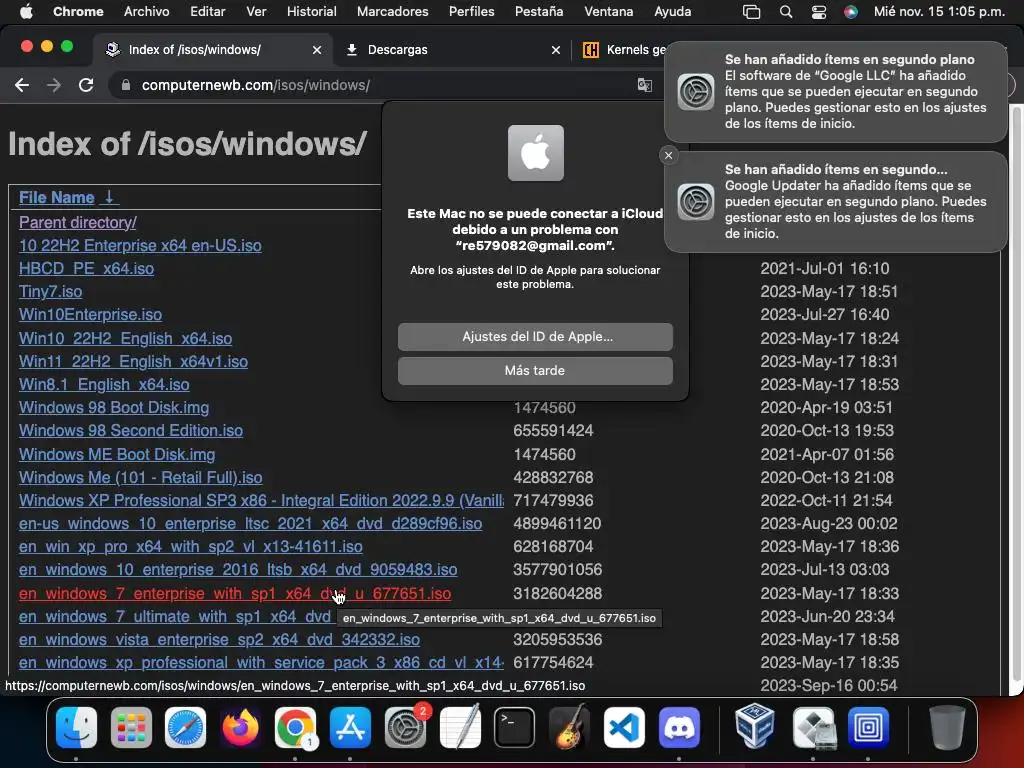The width and height of the screenshot is (1024, 768).
Task: Close the Descargas tab
Action: (556, 50)
